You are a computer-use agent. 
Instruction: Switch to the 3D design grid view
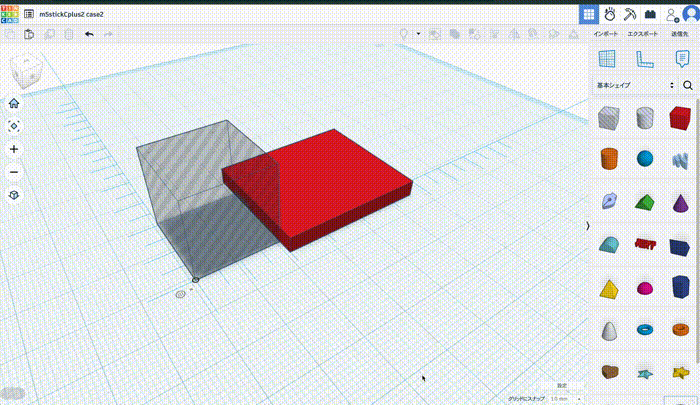click(x=588, y=14)
